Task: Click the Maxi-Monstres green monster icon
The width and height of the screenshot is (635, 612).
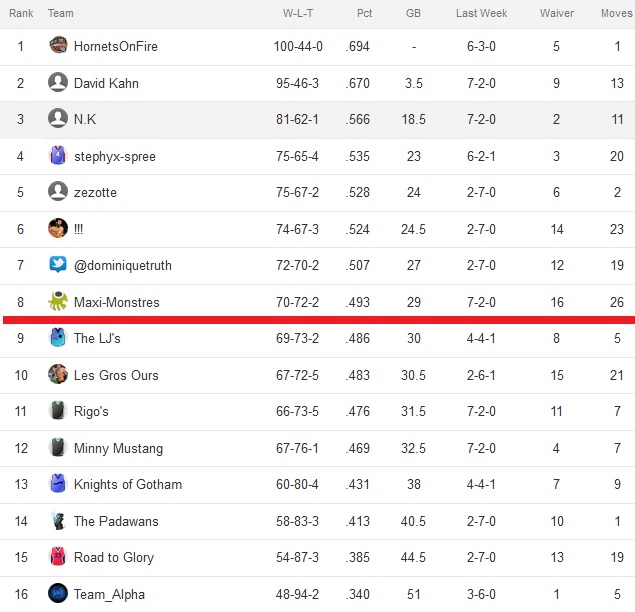Action: (58, 301)
